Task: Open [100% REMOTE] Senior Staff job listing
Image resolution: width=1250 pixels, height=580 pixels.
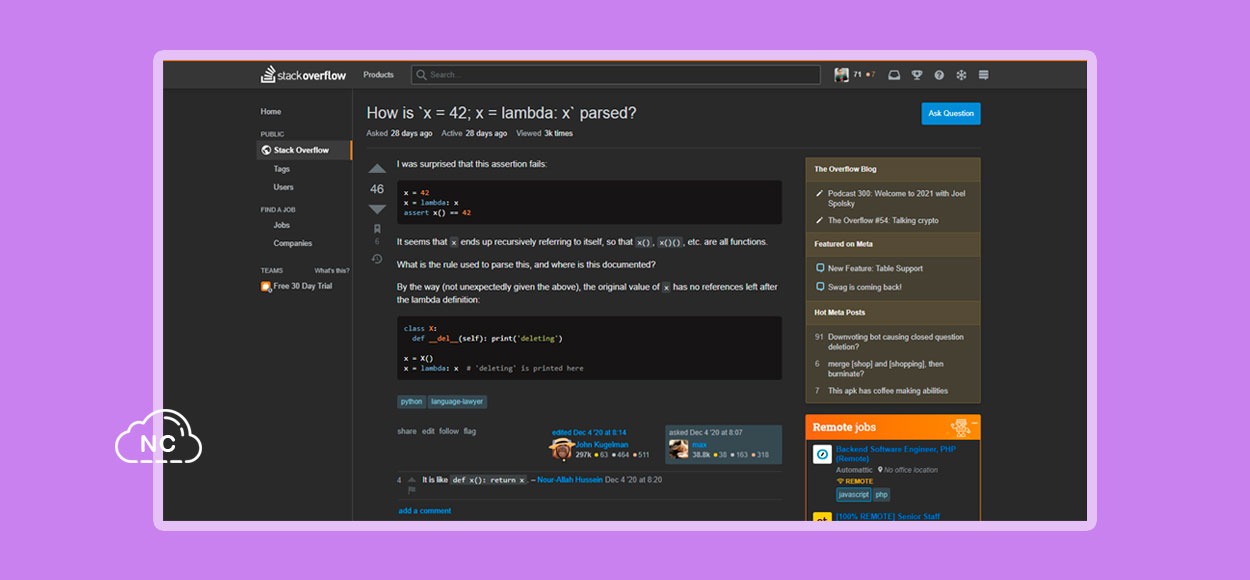Action: tap(888, 516)
